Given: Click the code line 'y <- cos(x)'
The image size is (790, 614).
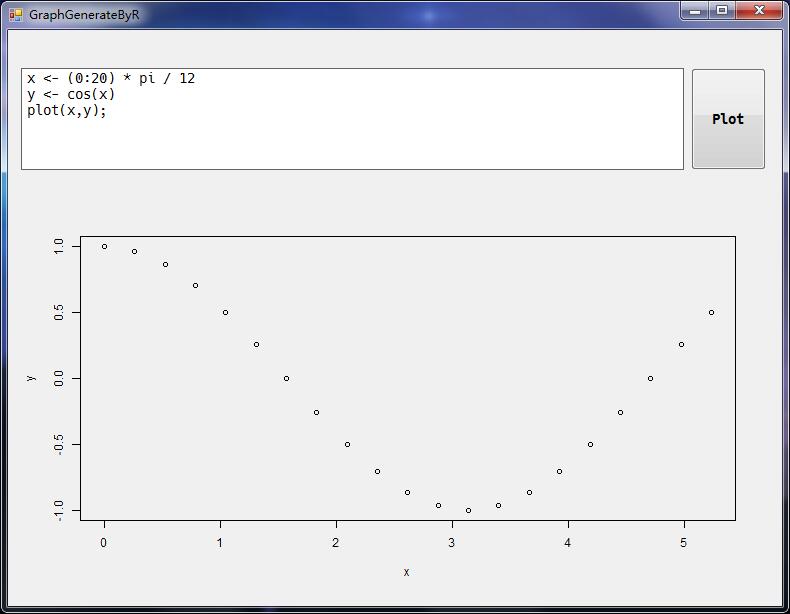Looking at the screenshot, I should tap(71, 94).
